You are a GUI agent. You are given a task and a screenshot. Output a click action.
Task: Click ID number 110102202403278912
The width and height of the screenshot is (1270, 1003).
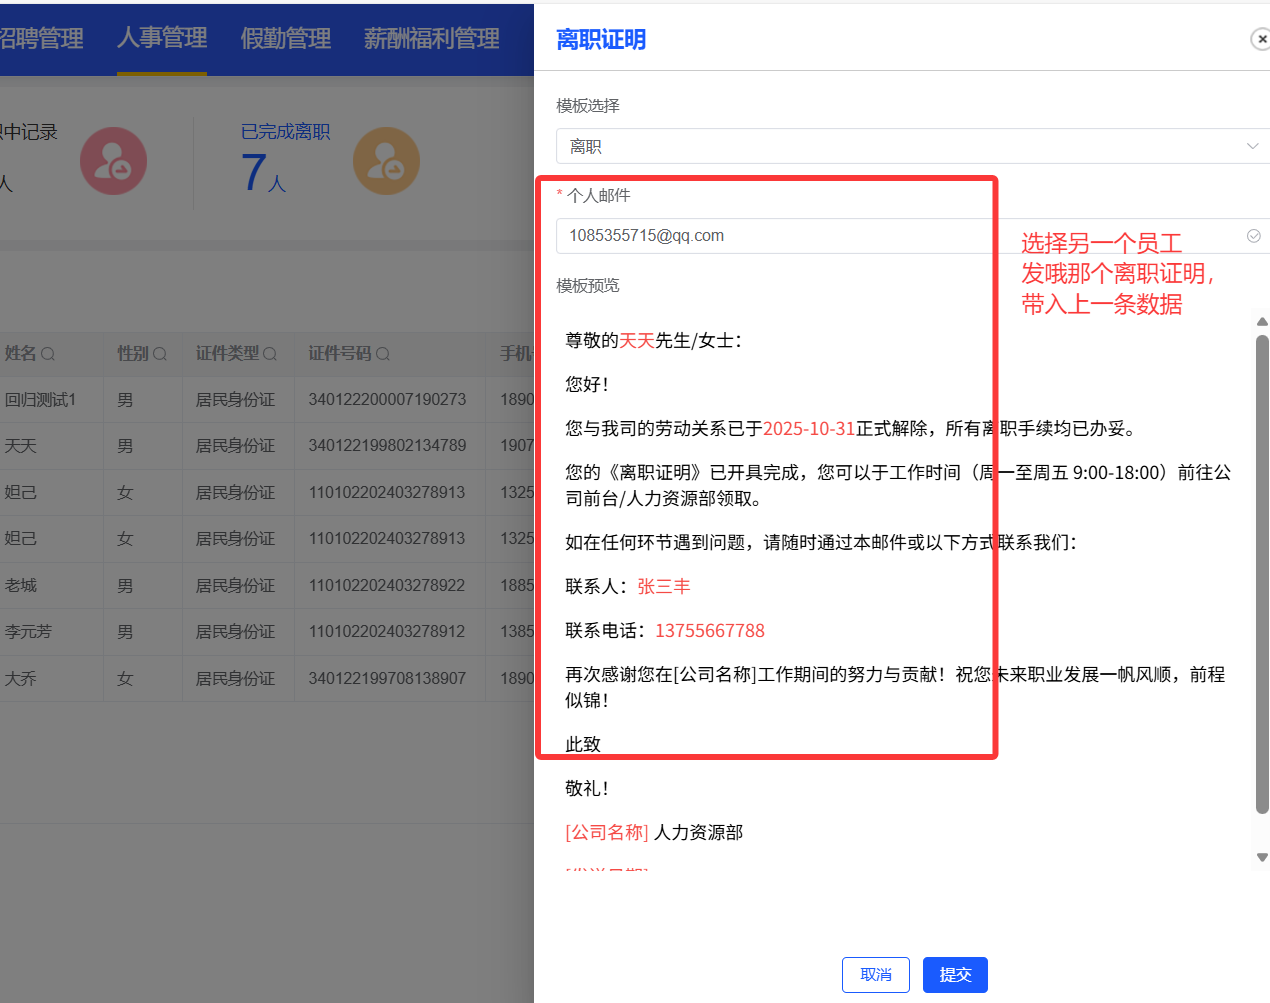tap(387, 632)
